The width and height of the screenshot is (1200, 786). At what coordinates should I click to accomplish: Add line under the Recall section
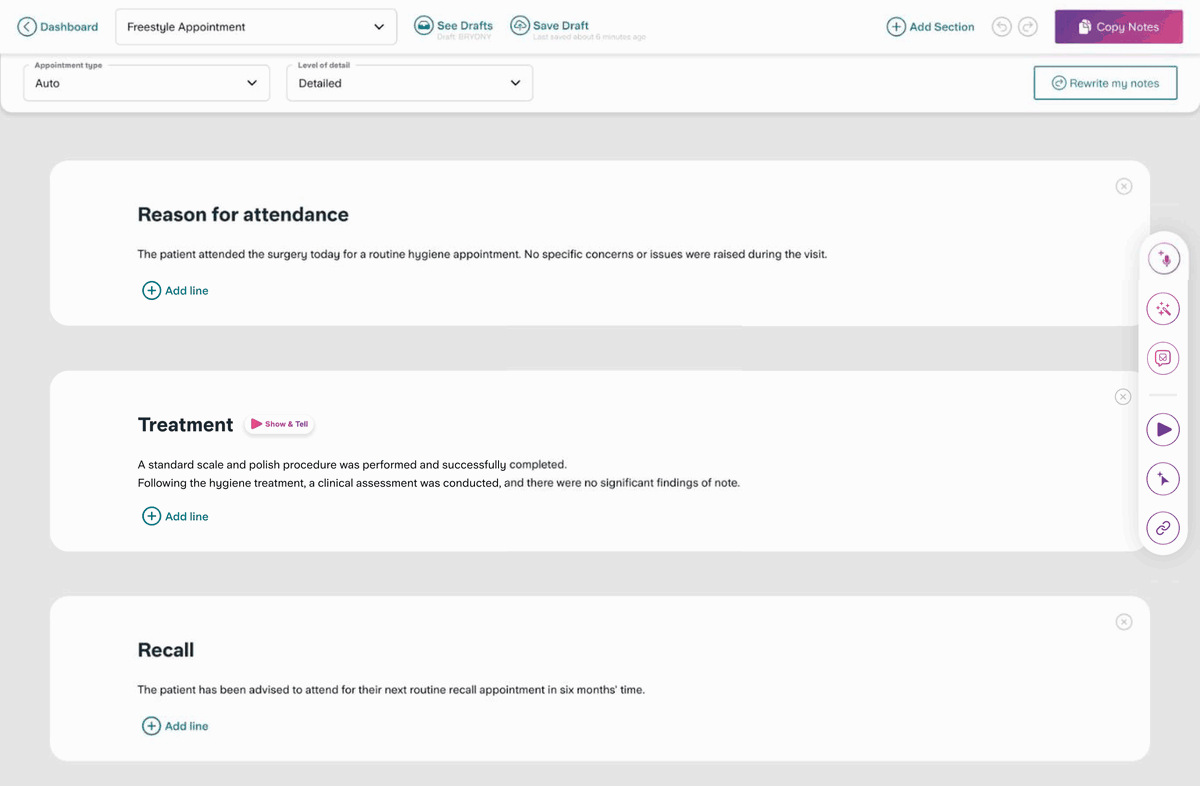(175, 726)
